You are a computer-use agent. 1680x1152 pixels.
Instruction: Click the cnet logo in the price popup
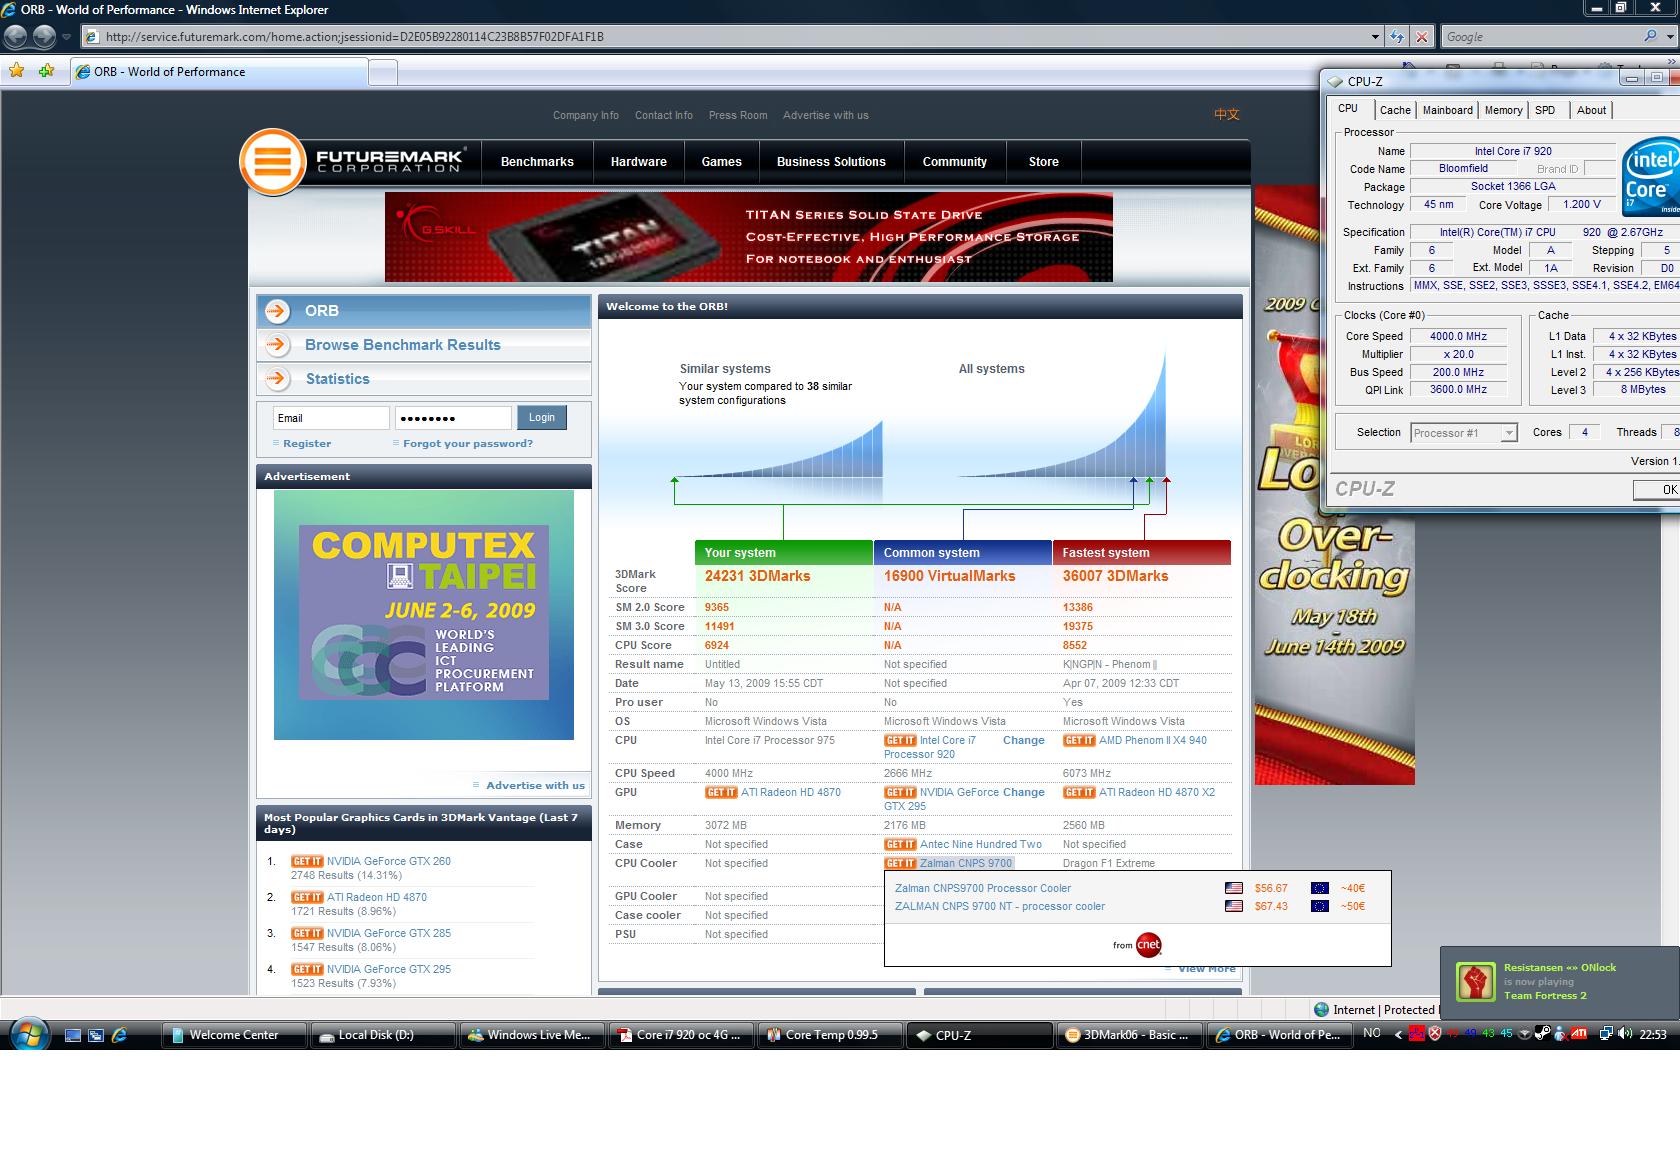pos(1148,944)
